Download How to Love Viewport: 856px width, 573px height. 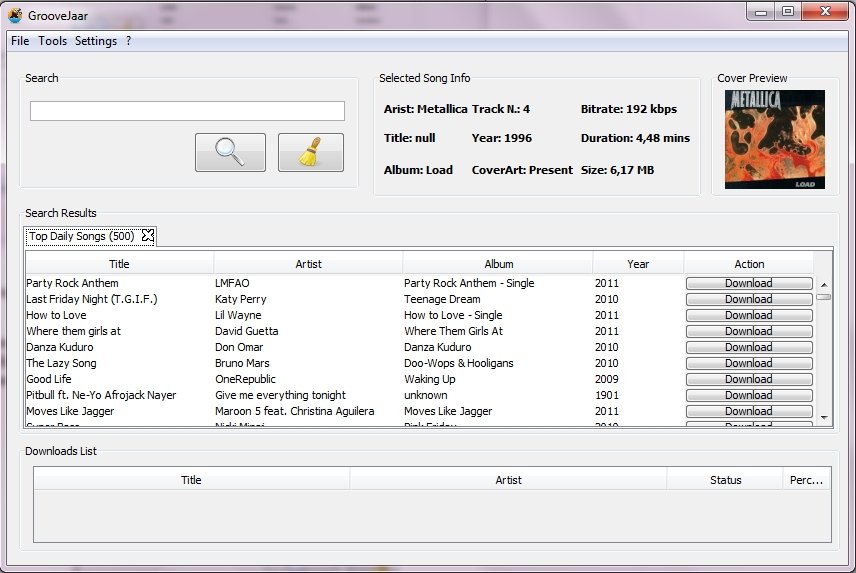[749, 315]
